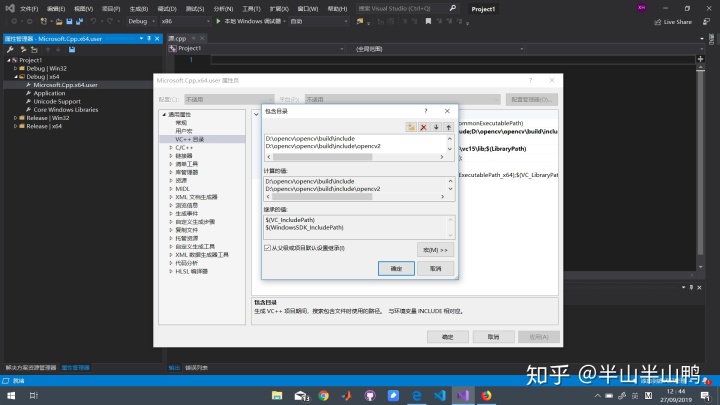Save current file using toolbar disk icon
The width and height of the screenshot is (720, 405).
point(69,21)
